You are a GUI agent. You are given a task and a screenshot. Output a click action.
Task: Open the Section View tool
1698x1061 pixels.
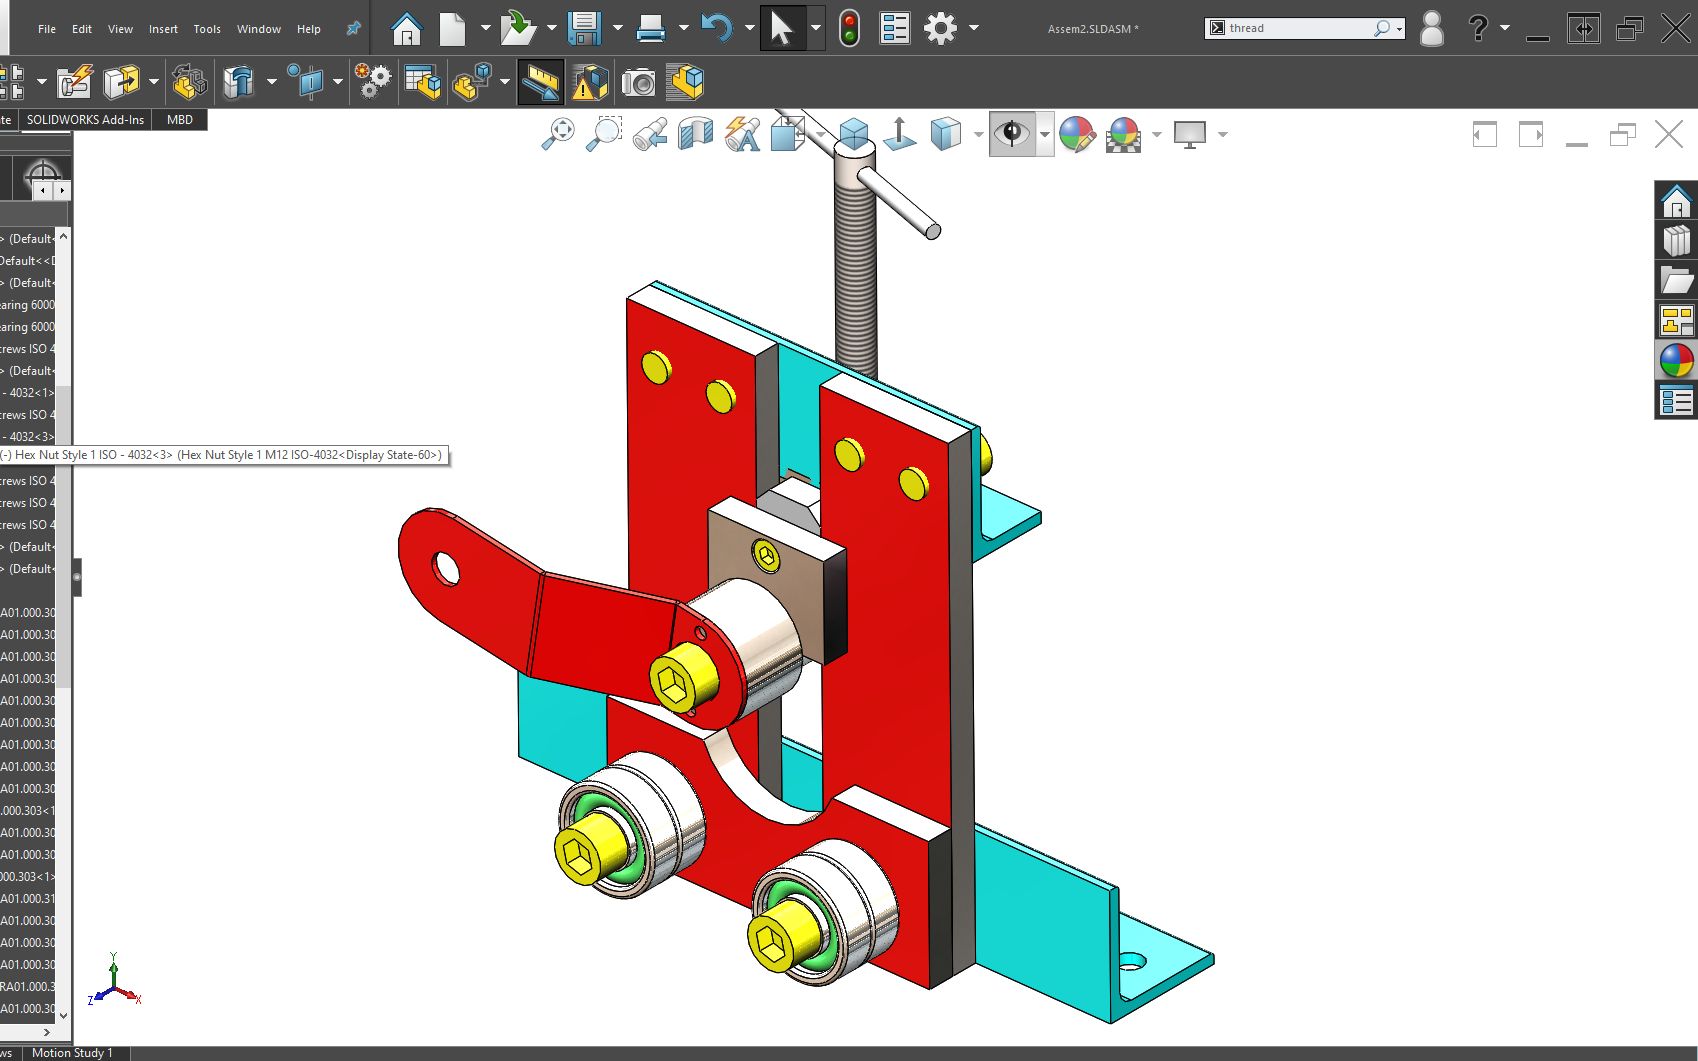(x=695, y=133)
